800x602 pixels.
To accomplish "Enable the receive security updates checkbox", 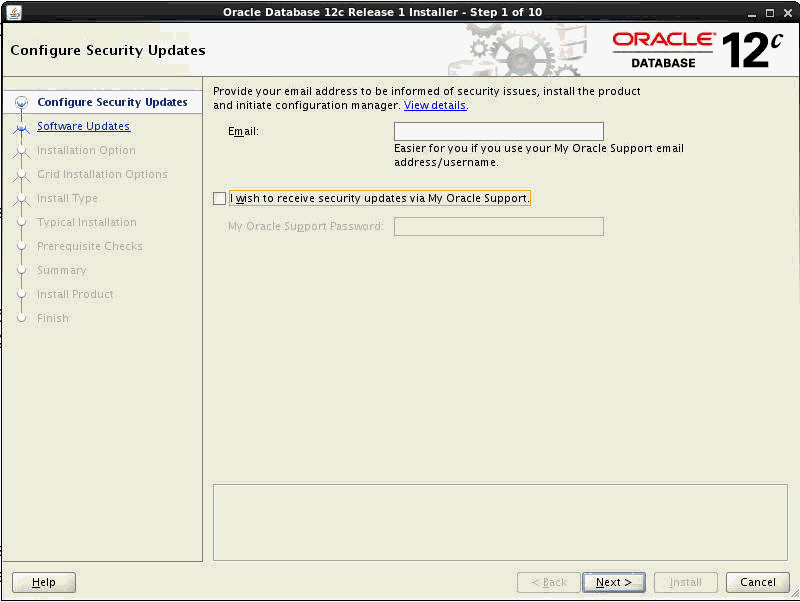I will tap(219, 198).
